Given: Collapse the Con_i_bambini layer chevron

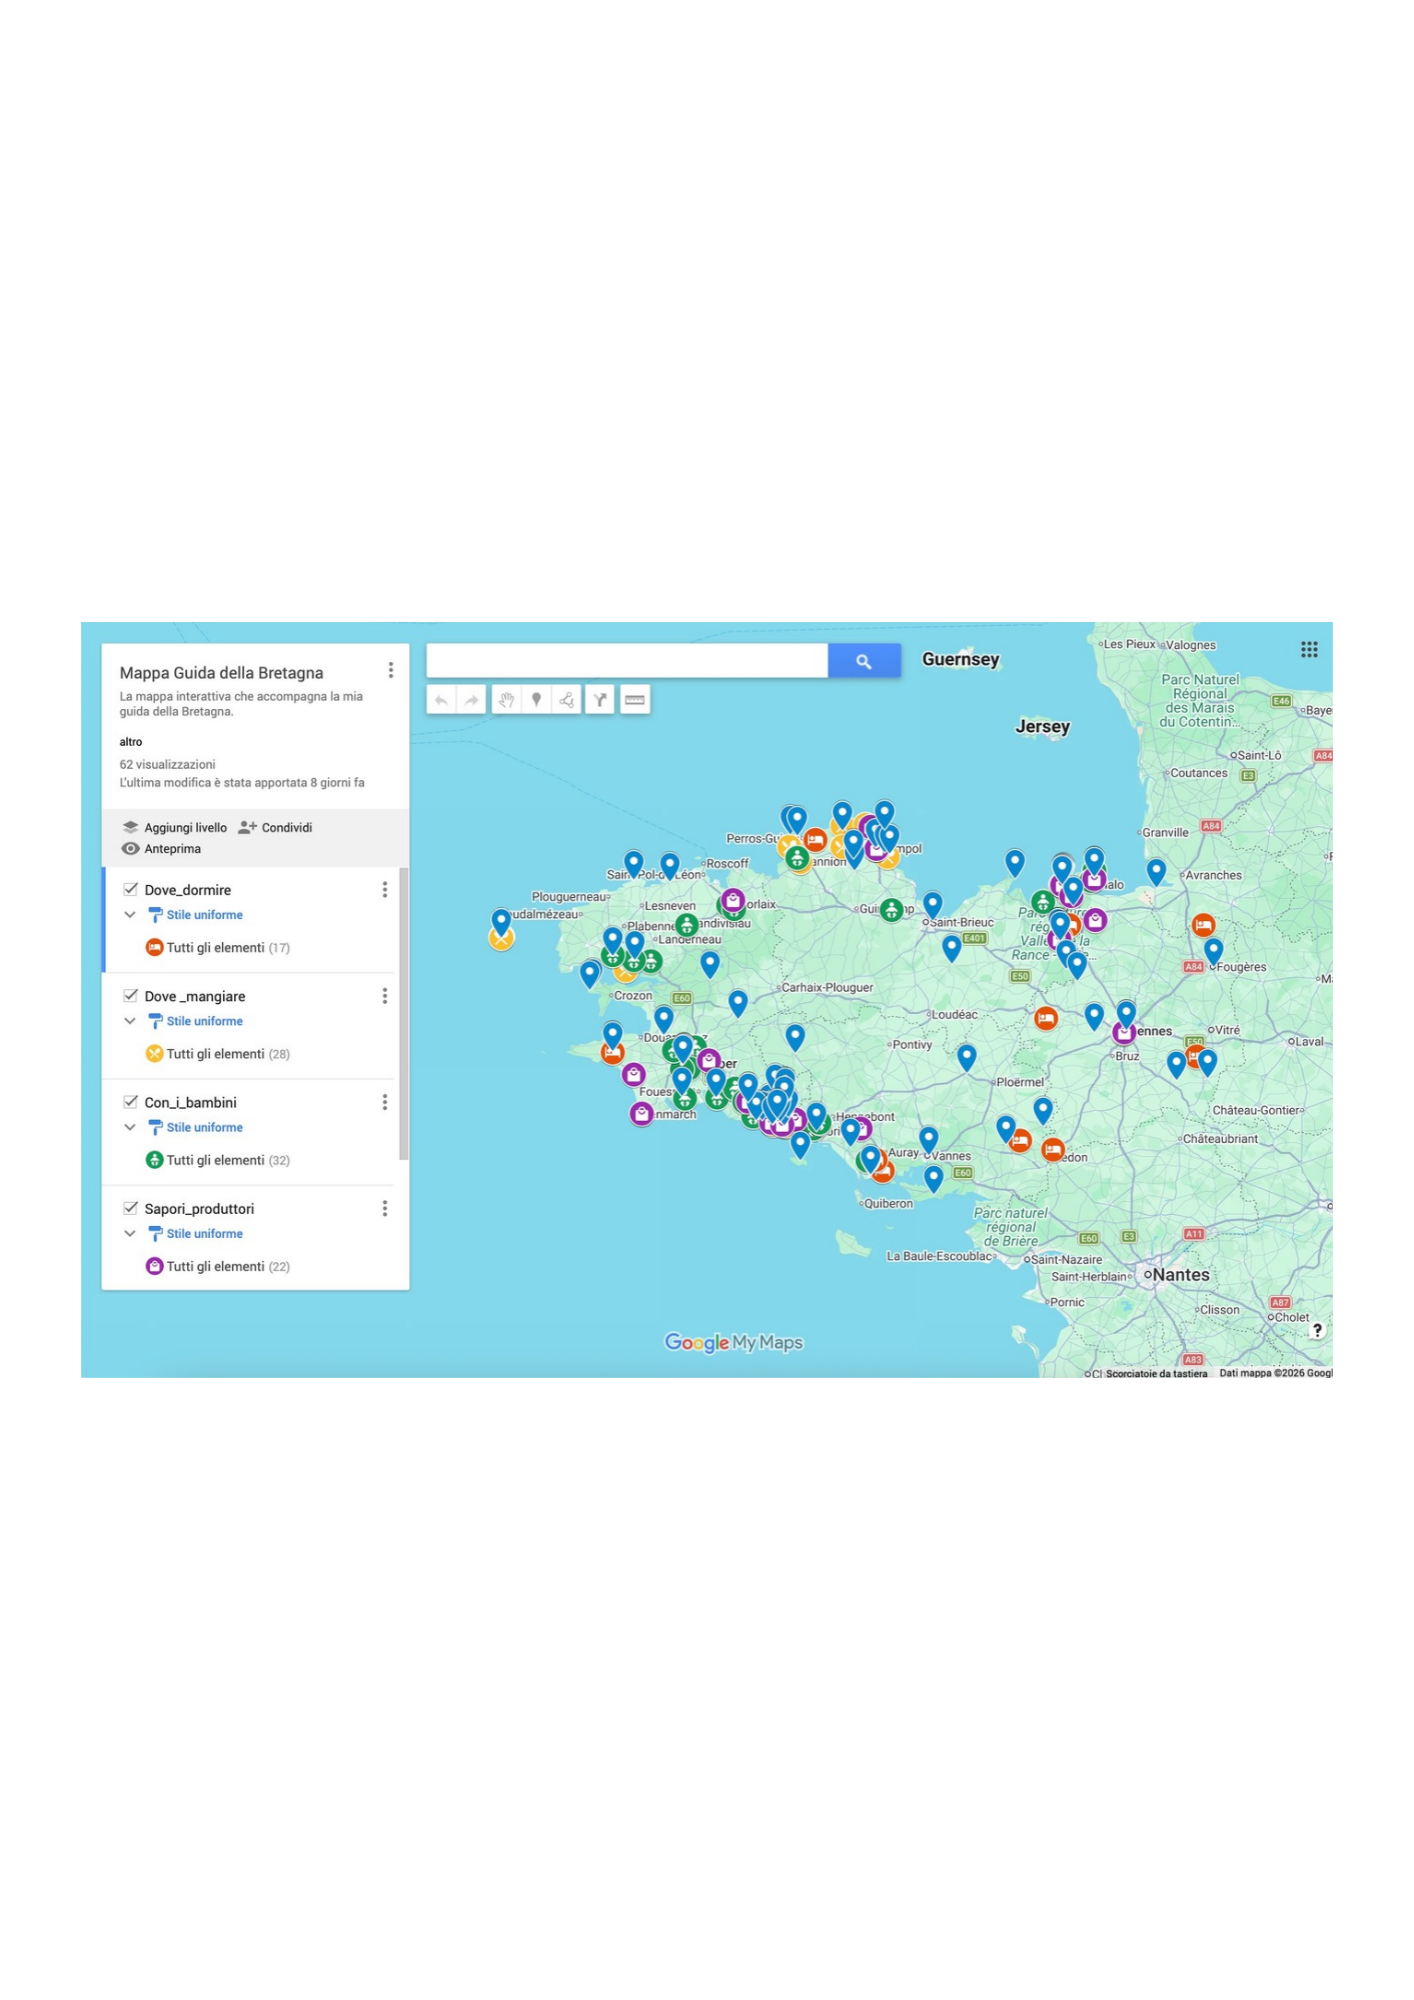Looking at the screenshot, I should coord(130,1127).
